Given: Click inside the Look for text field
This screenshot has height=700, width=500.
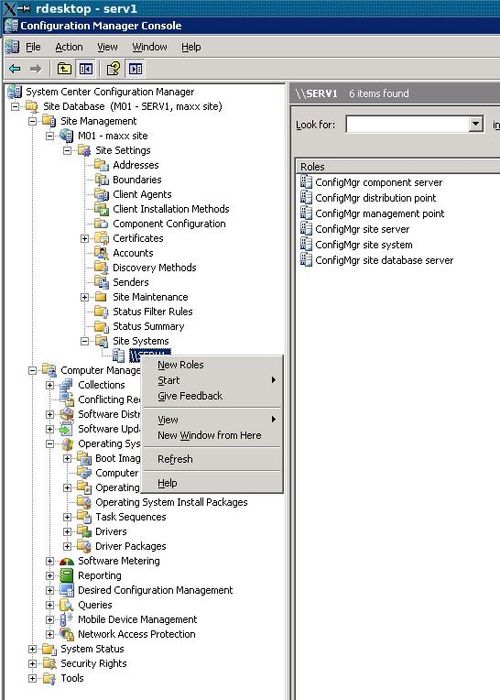Looking at the screenshot, I should [408, 124].
